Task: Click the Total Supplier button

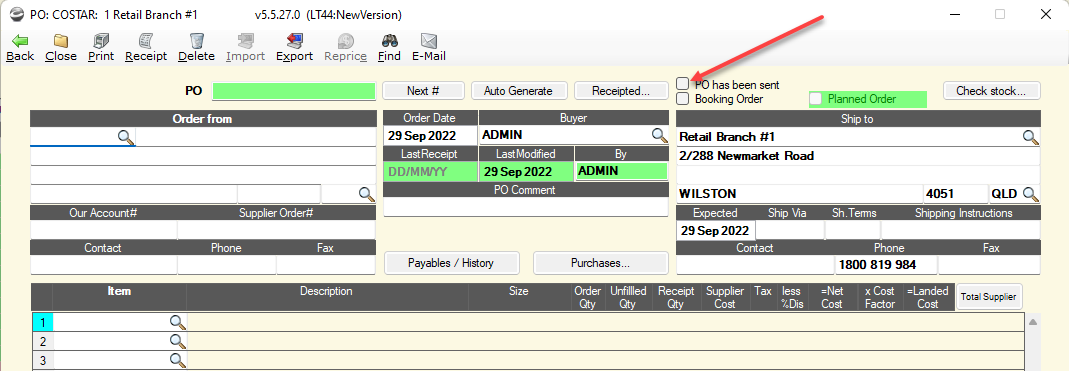Action: click(989, 297)
